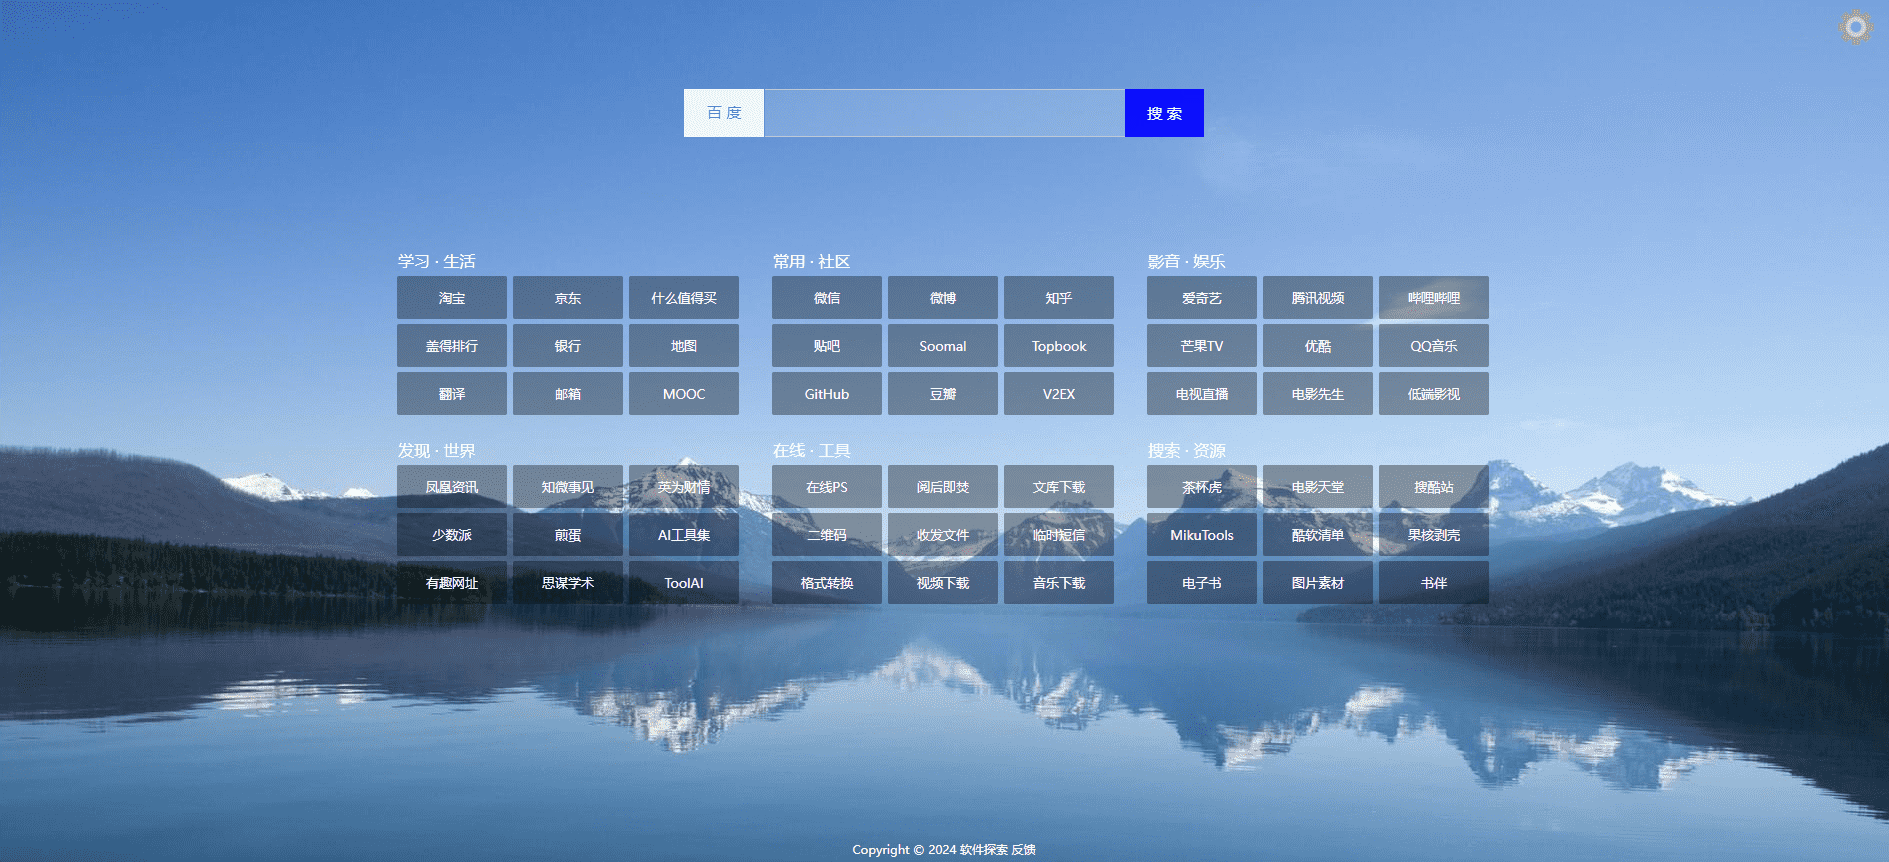Select the 在线PS tool link
This screenshot has width=1889, height=862.
(827, 487)
